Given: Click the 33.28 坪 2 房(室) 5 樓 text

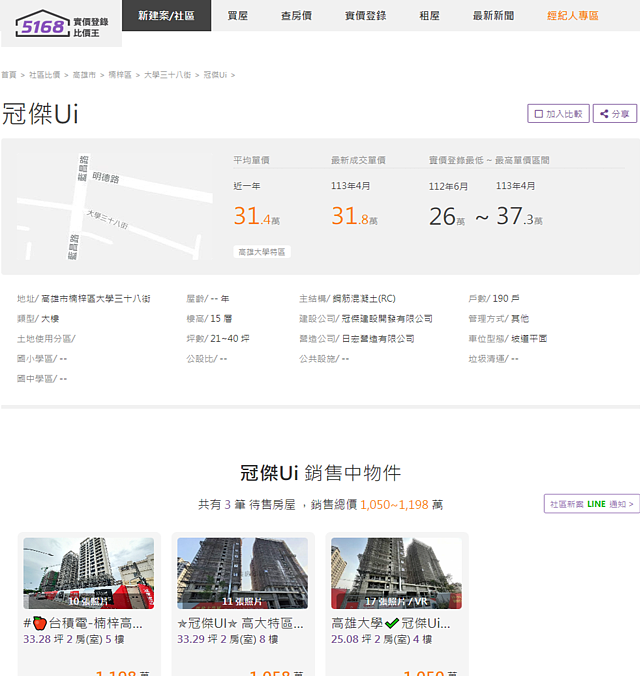Looking at the screenshot, I should pyautogui.click(x=74, y=639).
